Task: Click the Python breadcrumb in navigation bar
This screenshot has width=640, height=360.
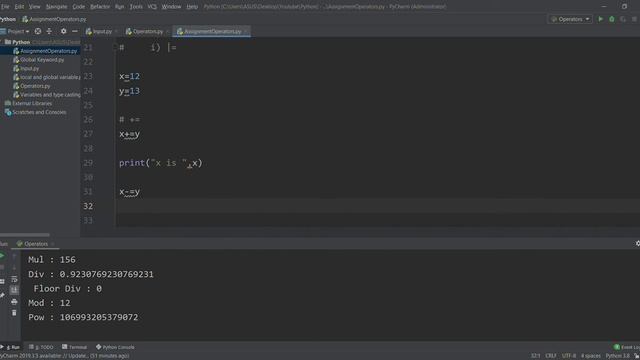Action: click(x=8, y=19)
